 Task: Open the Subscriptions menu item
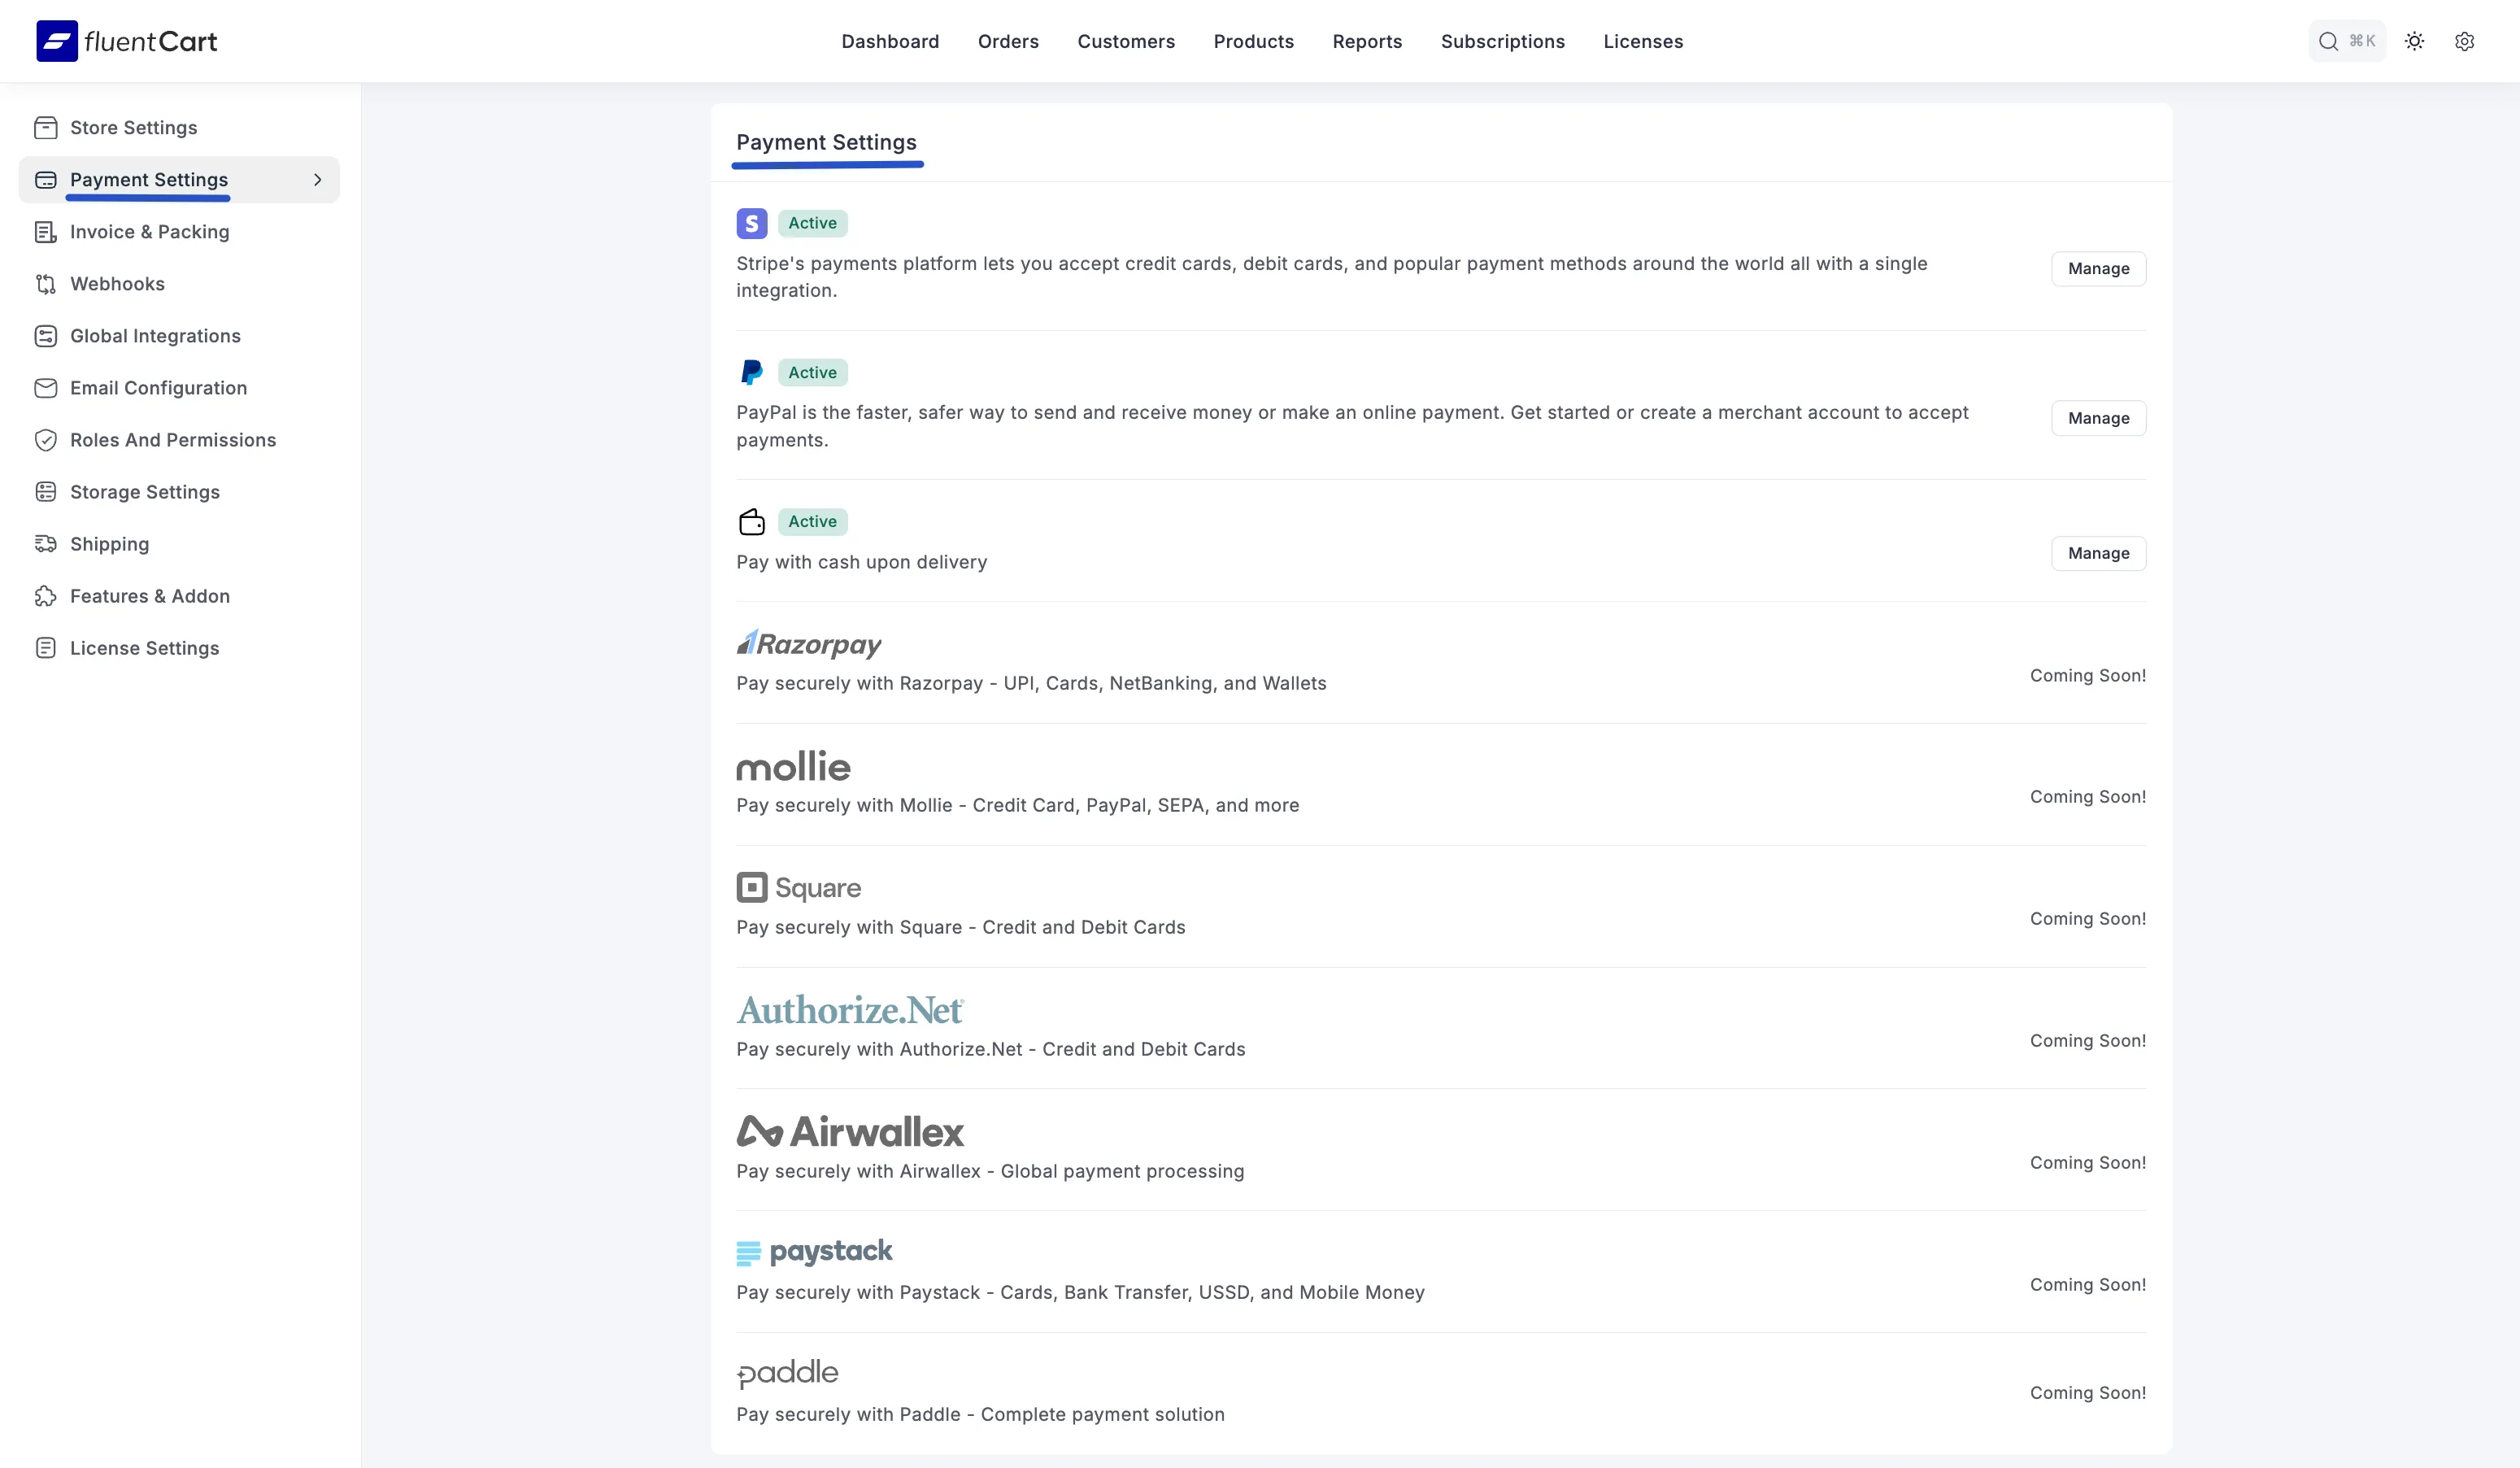(1502, 41)
